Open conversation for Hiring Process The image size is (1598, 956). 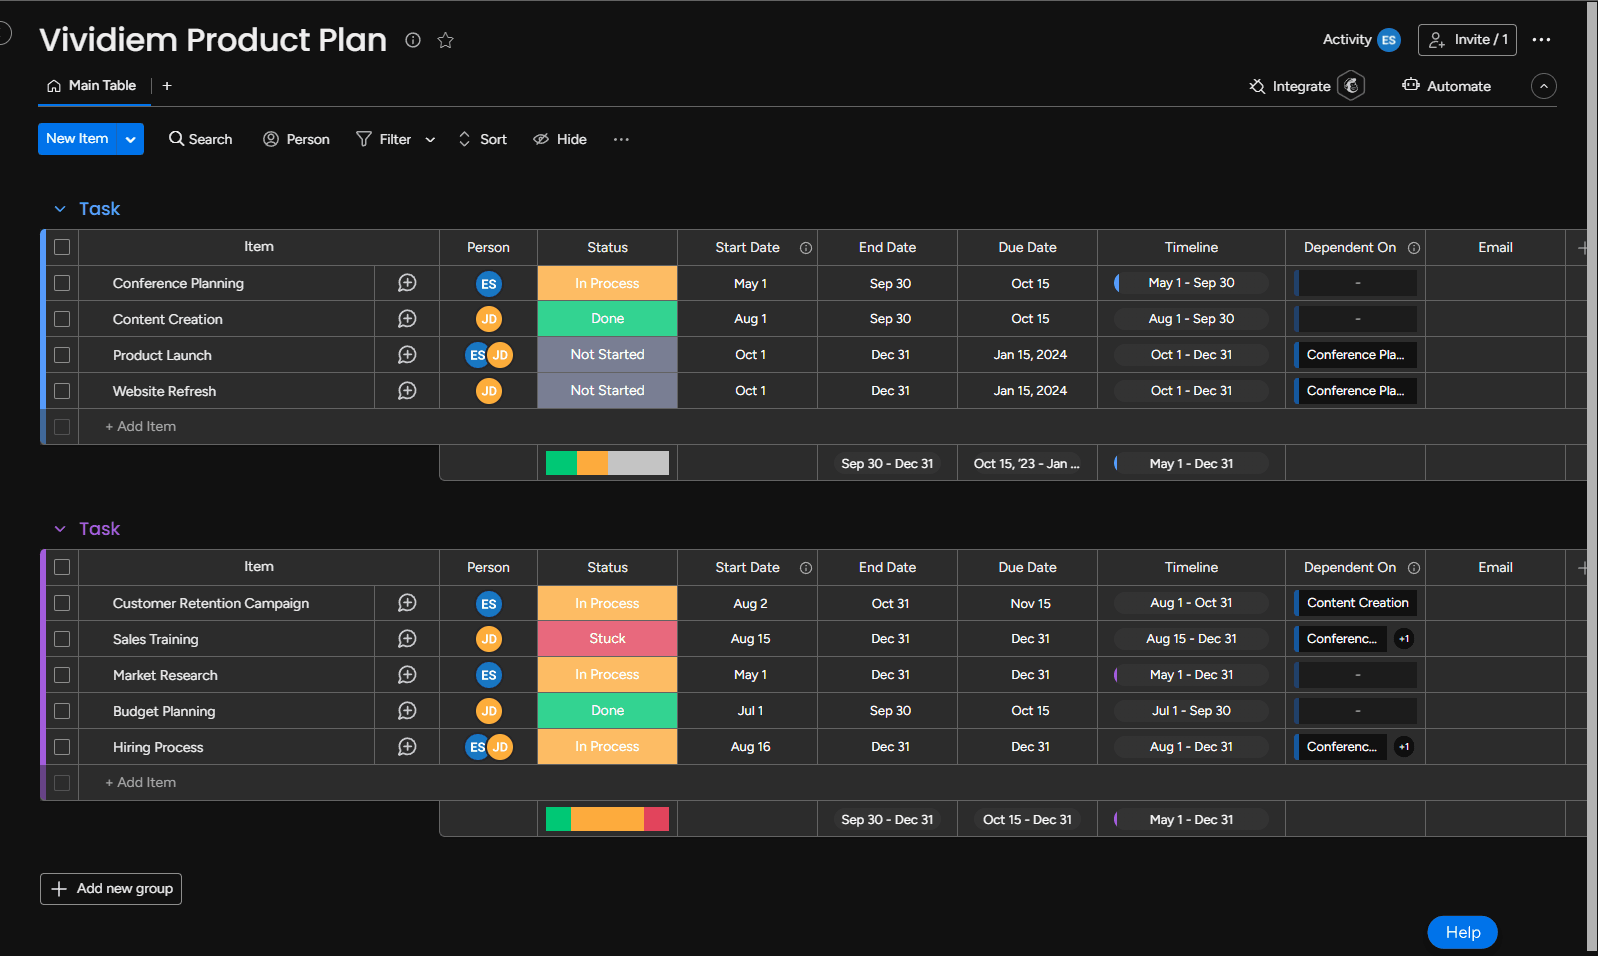coord(407,747)
